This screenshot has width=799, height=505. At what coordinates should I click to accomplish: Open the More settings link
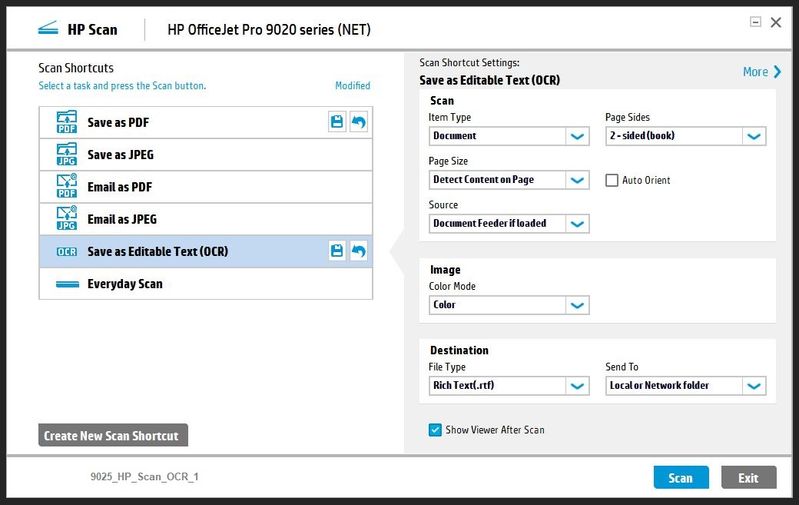tap(762, 72)
